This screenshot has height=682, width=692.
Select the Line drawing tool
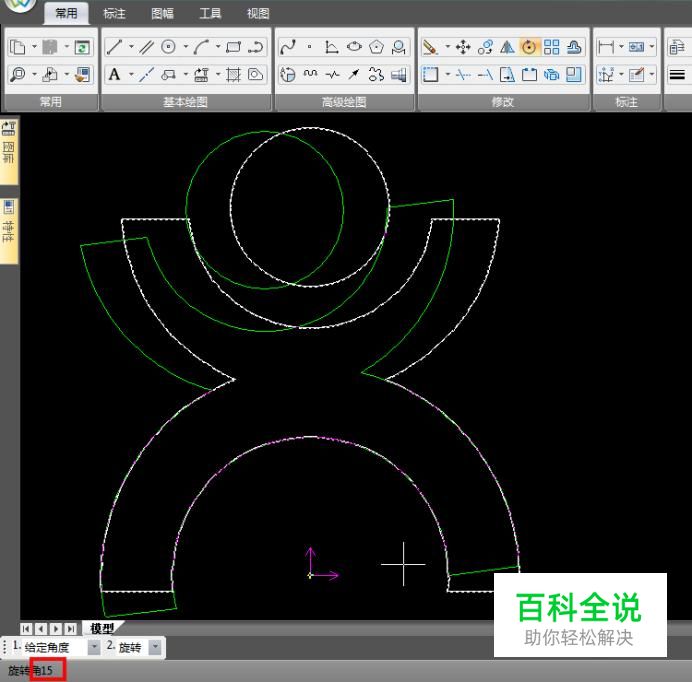pos(114,47)
